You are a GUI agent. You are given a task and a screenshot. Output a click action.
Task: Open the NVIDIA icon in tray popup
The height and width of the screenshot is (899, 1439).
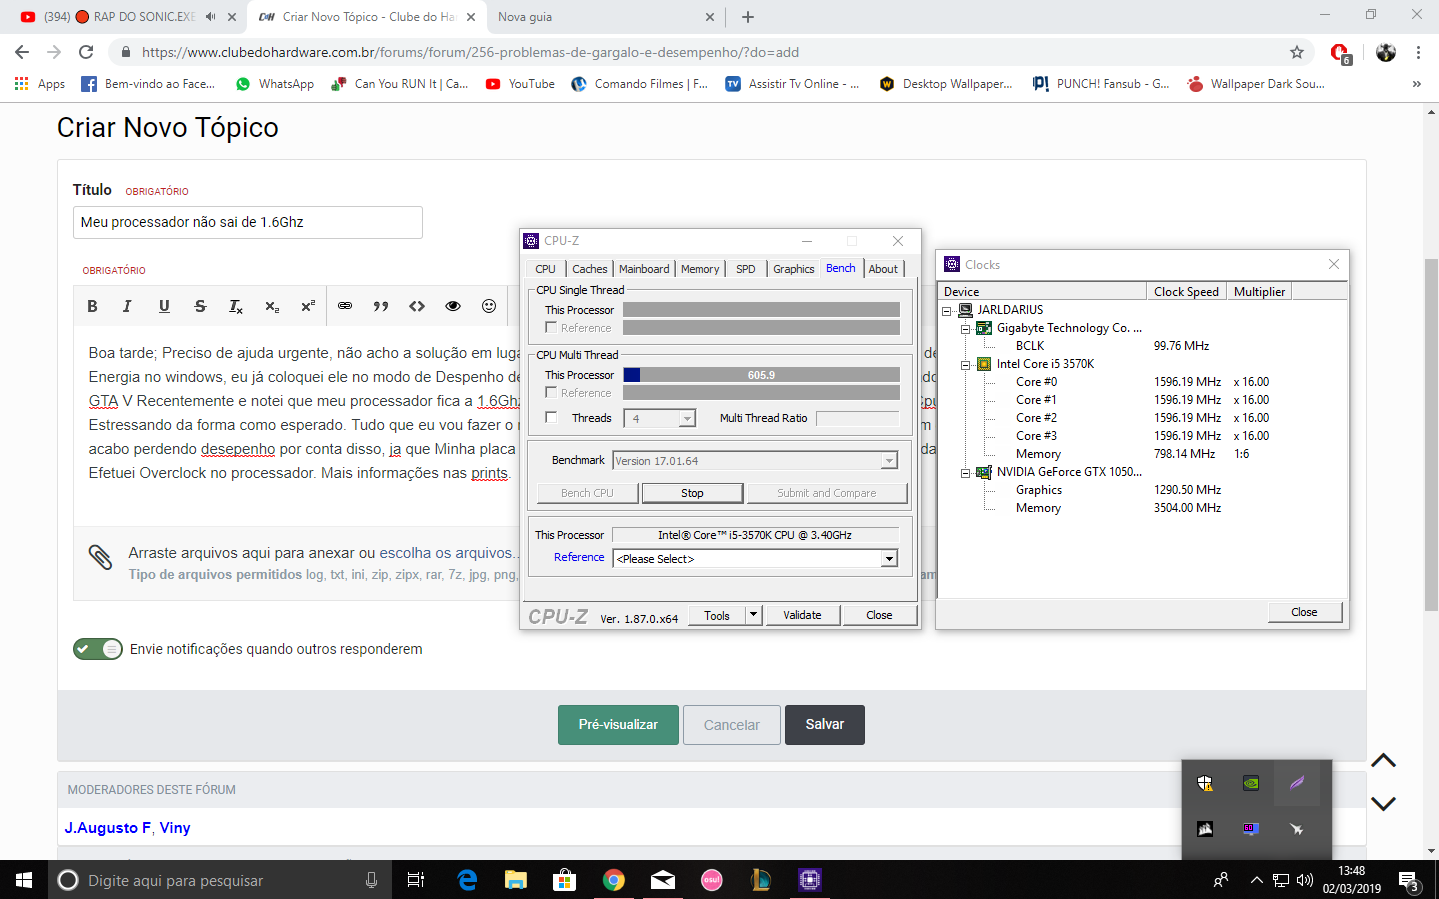click(x=1250, y=783)
